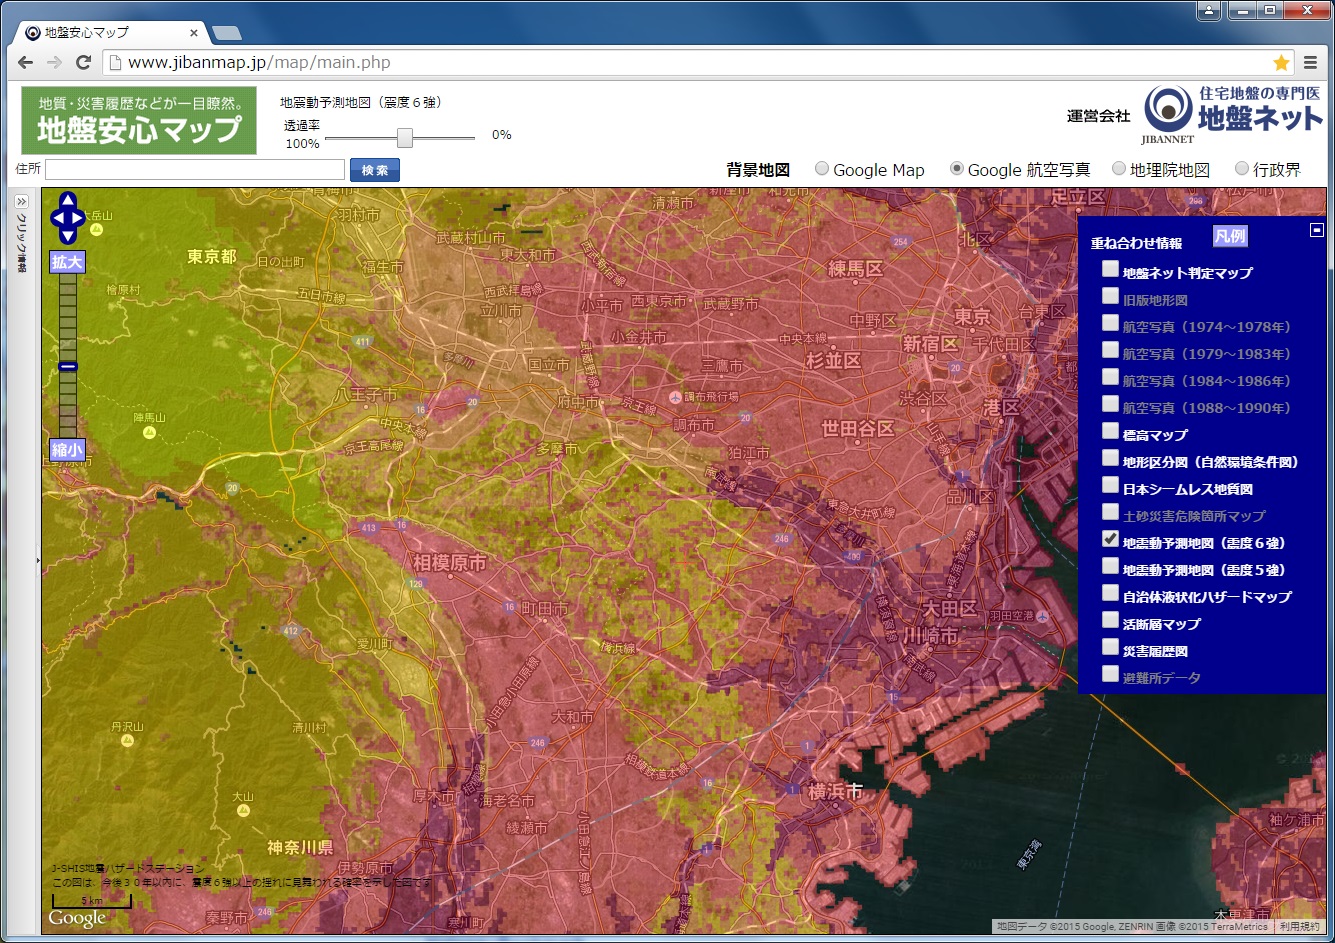Pan the map down with the arrow
Image resolution: width=1335 pixels, height=943 pixels.
(x=67, y=236)
